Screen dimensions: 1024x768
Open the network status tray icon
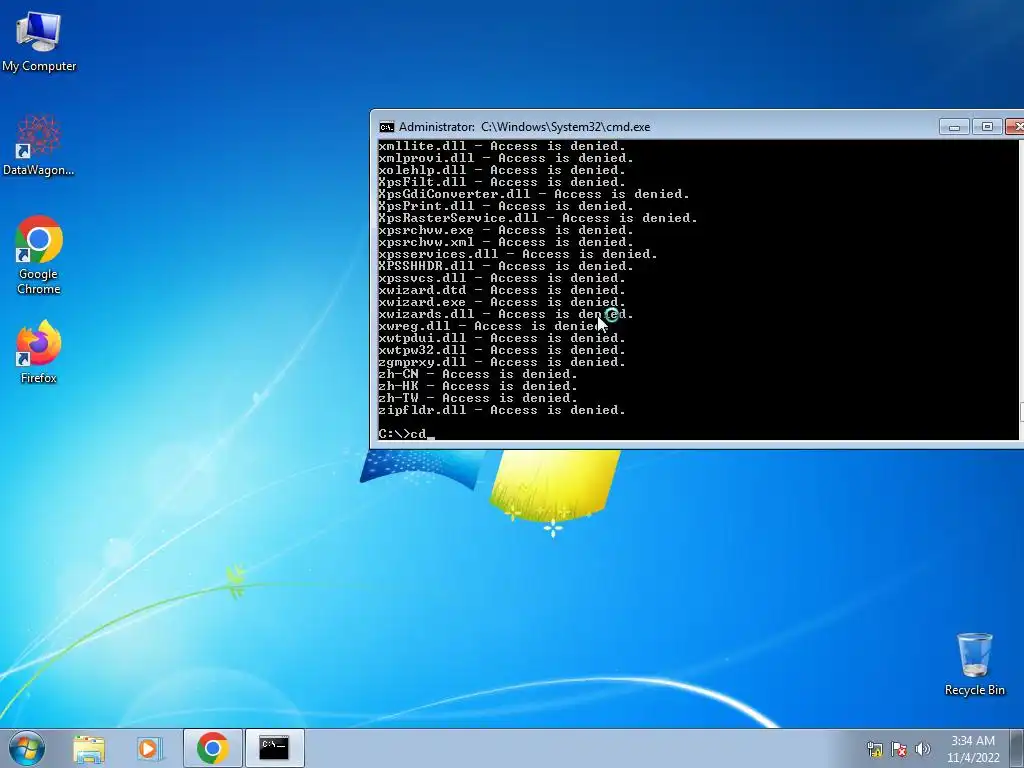pyautogui.click(x=874, y=749)
